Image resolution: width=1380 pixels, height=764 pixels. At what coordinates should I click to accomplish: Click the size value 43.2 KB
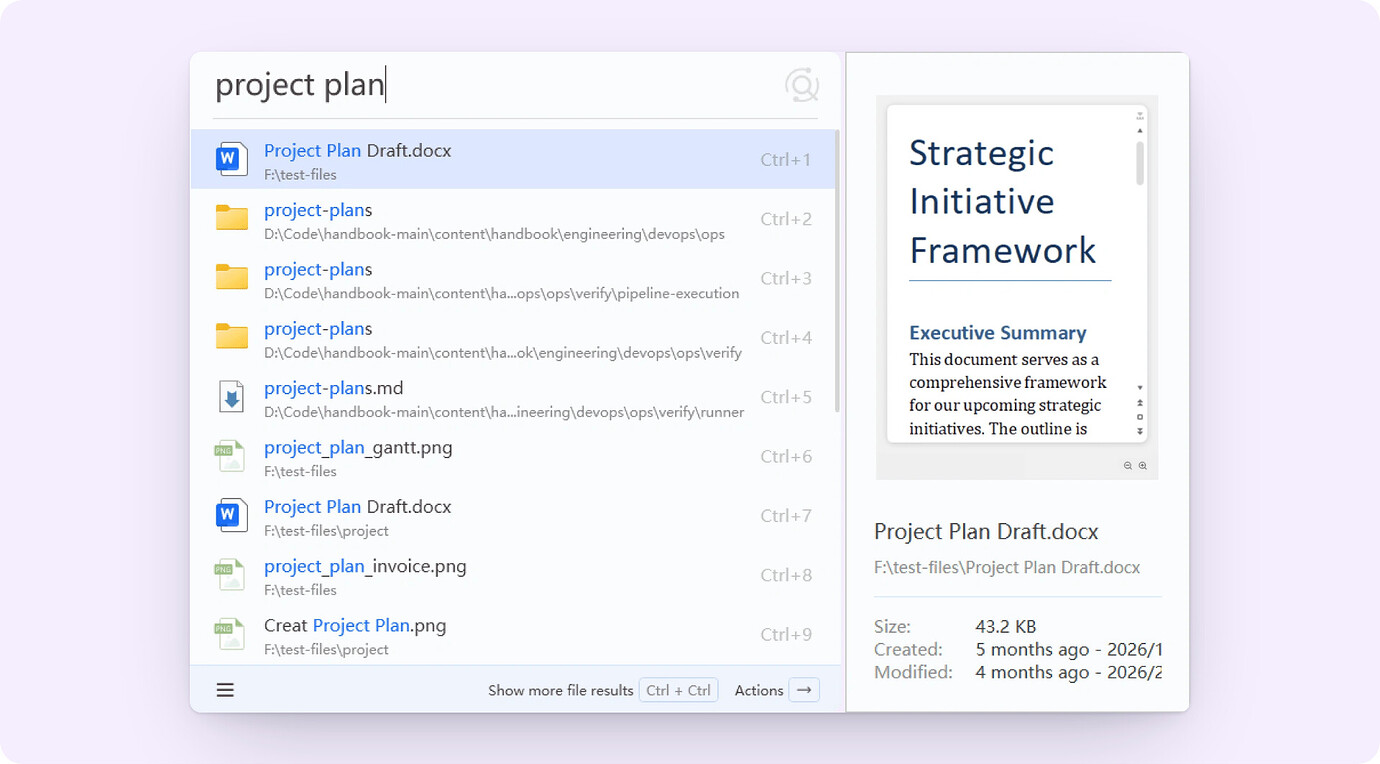point(1006,627)
